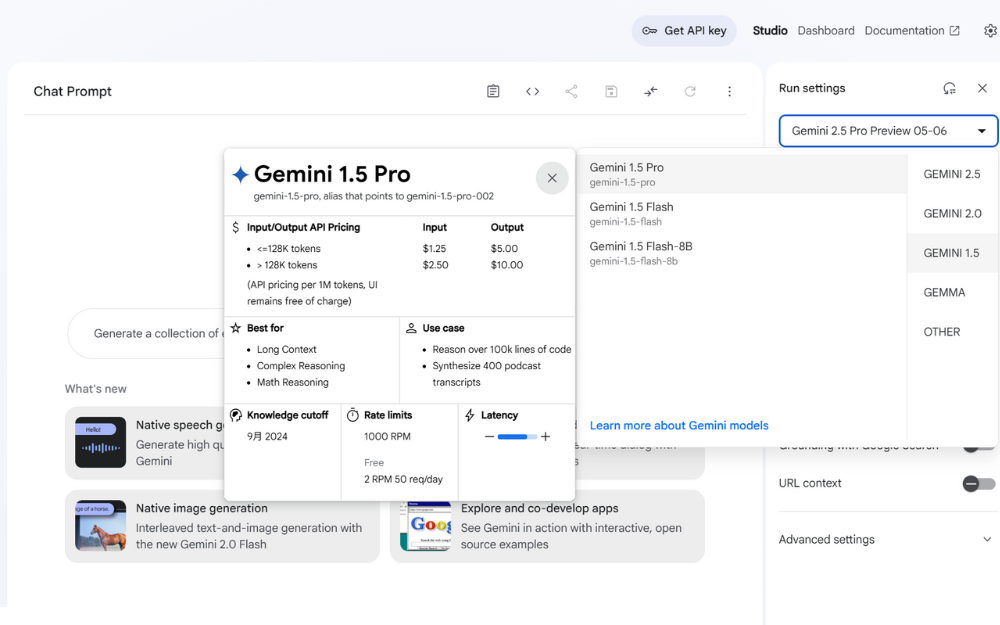The width and height of the screenshot is (1000, 625).
Task: Open the settings gear in header
Action: coord(990,31)
